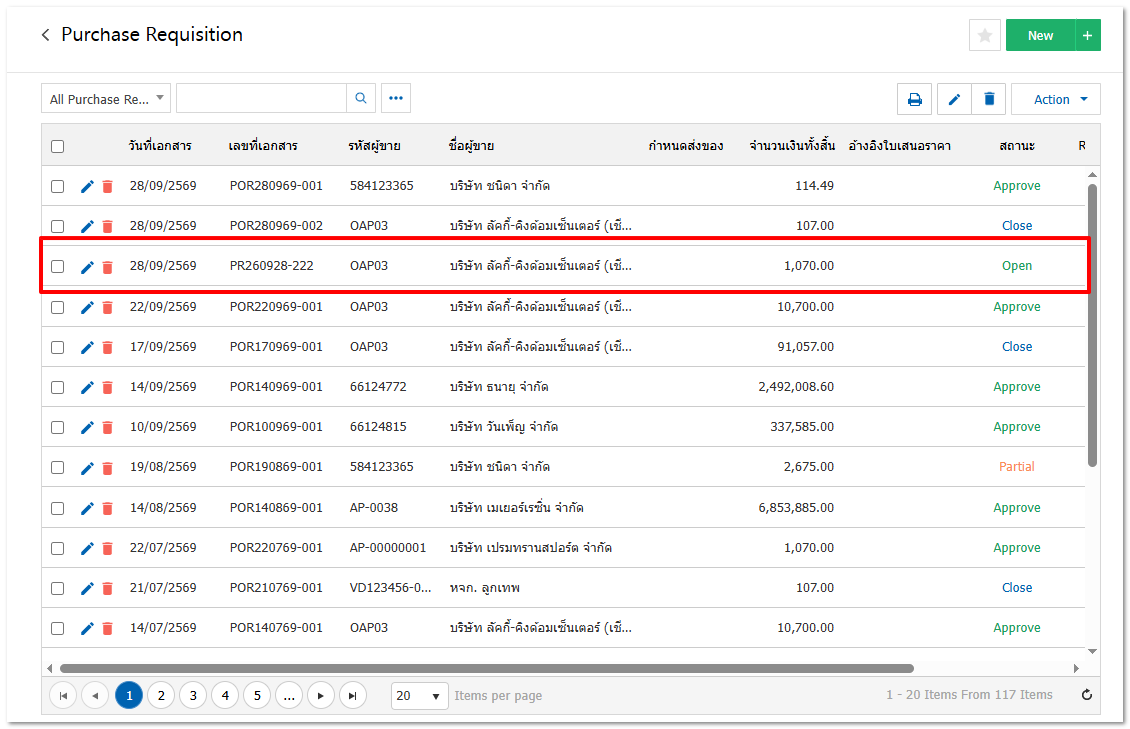Image resolution: width=1130 pixels, height=729 pixels.
Task: Click the back arrow beside Purchase Requisition
Action: (x=45, y=35)
